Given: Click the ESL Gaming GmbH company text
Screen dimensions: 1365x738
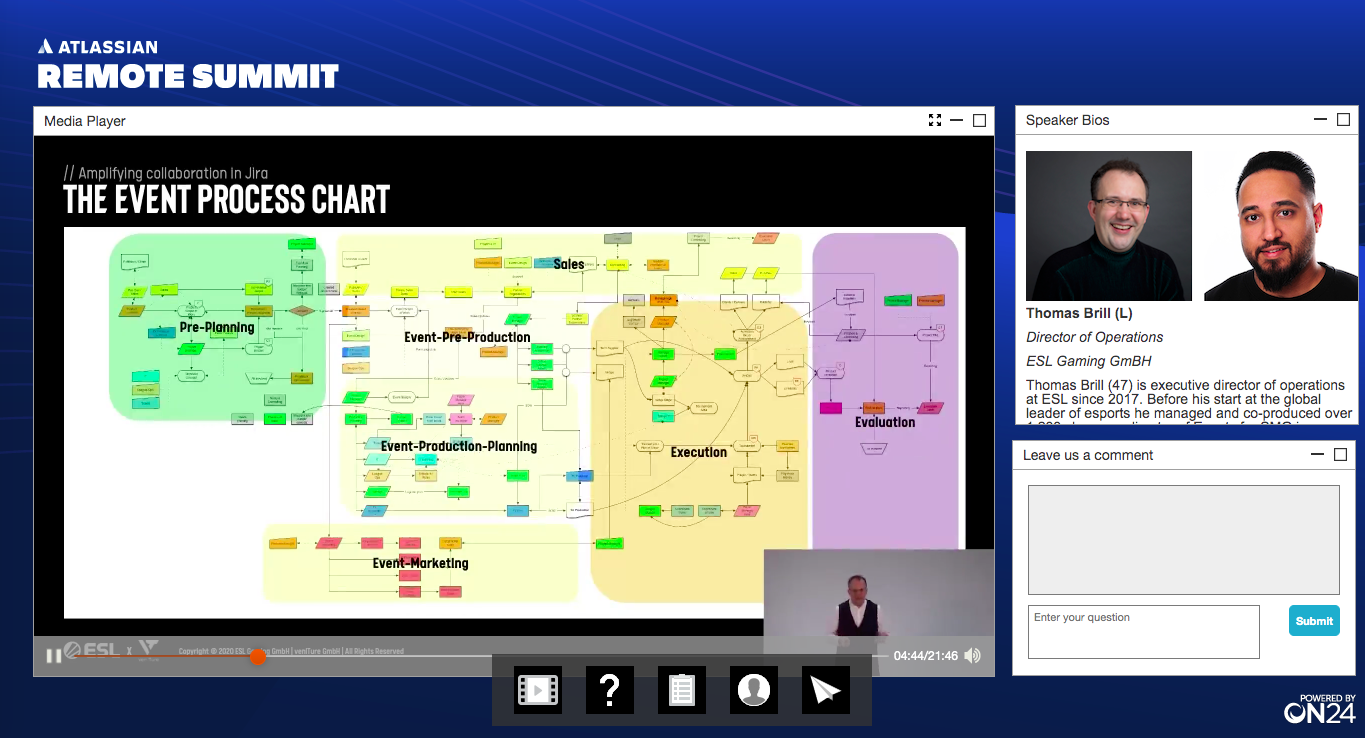Looking at the screenshot, I should pyautogui.click(x=1089, y=361).
